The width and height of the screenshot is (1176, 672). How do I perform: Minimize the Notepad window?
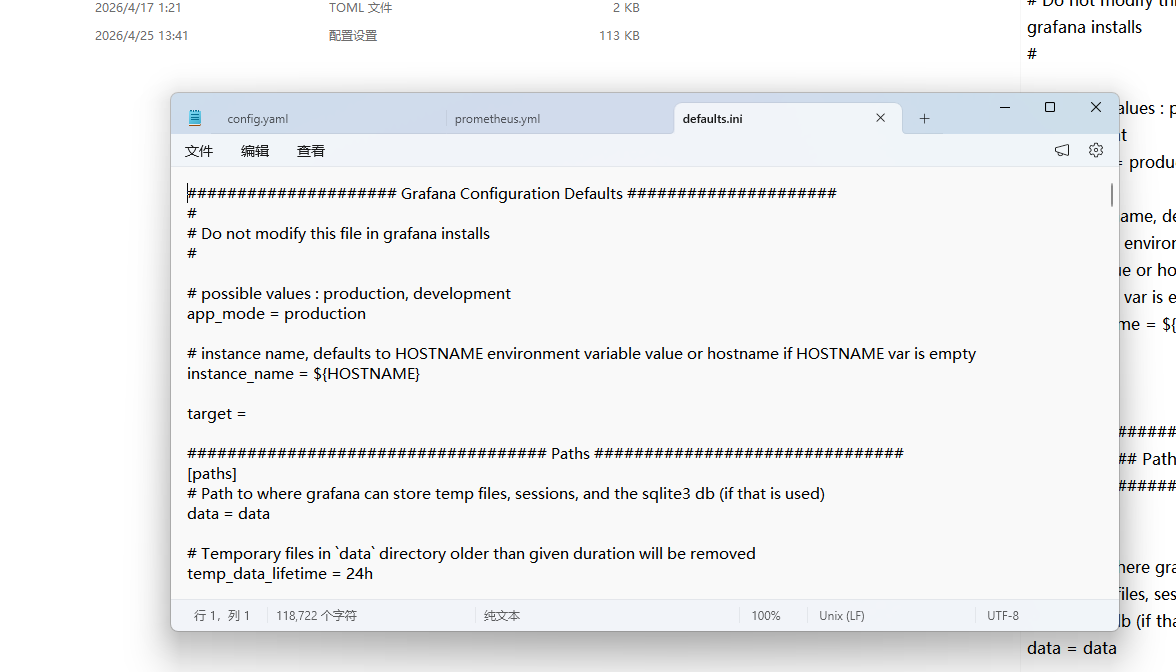point(1005,107)
